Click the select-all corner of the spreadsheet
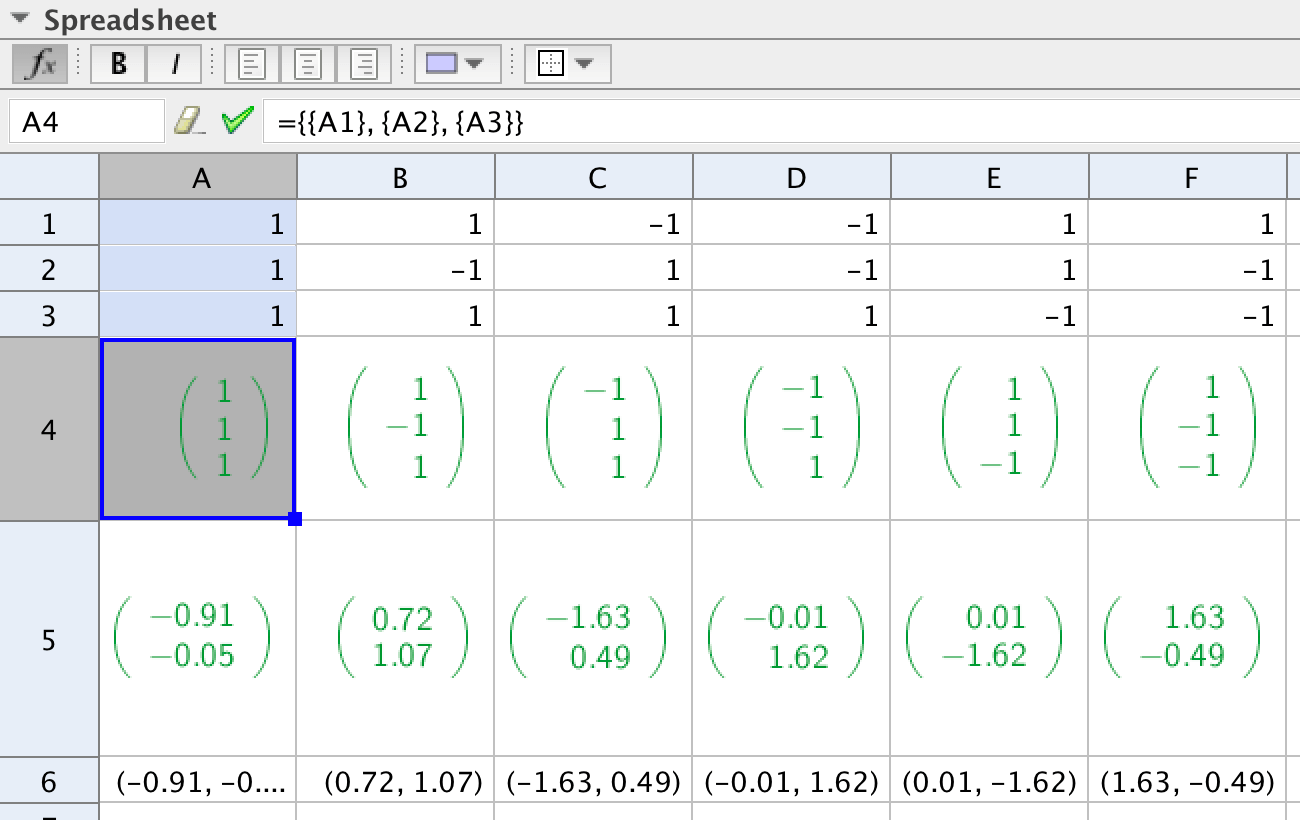 click(x=50, y=177)
